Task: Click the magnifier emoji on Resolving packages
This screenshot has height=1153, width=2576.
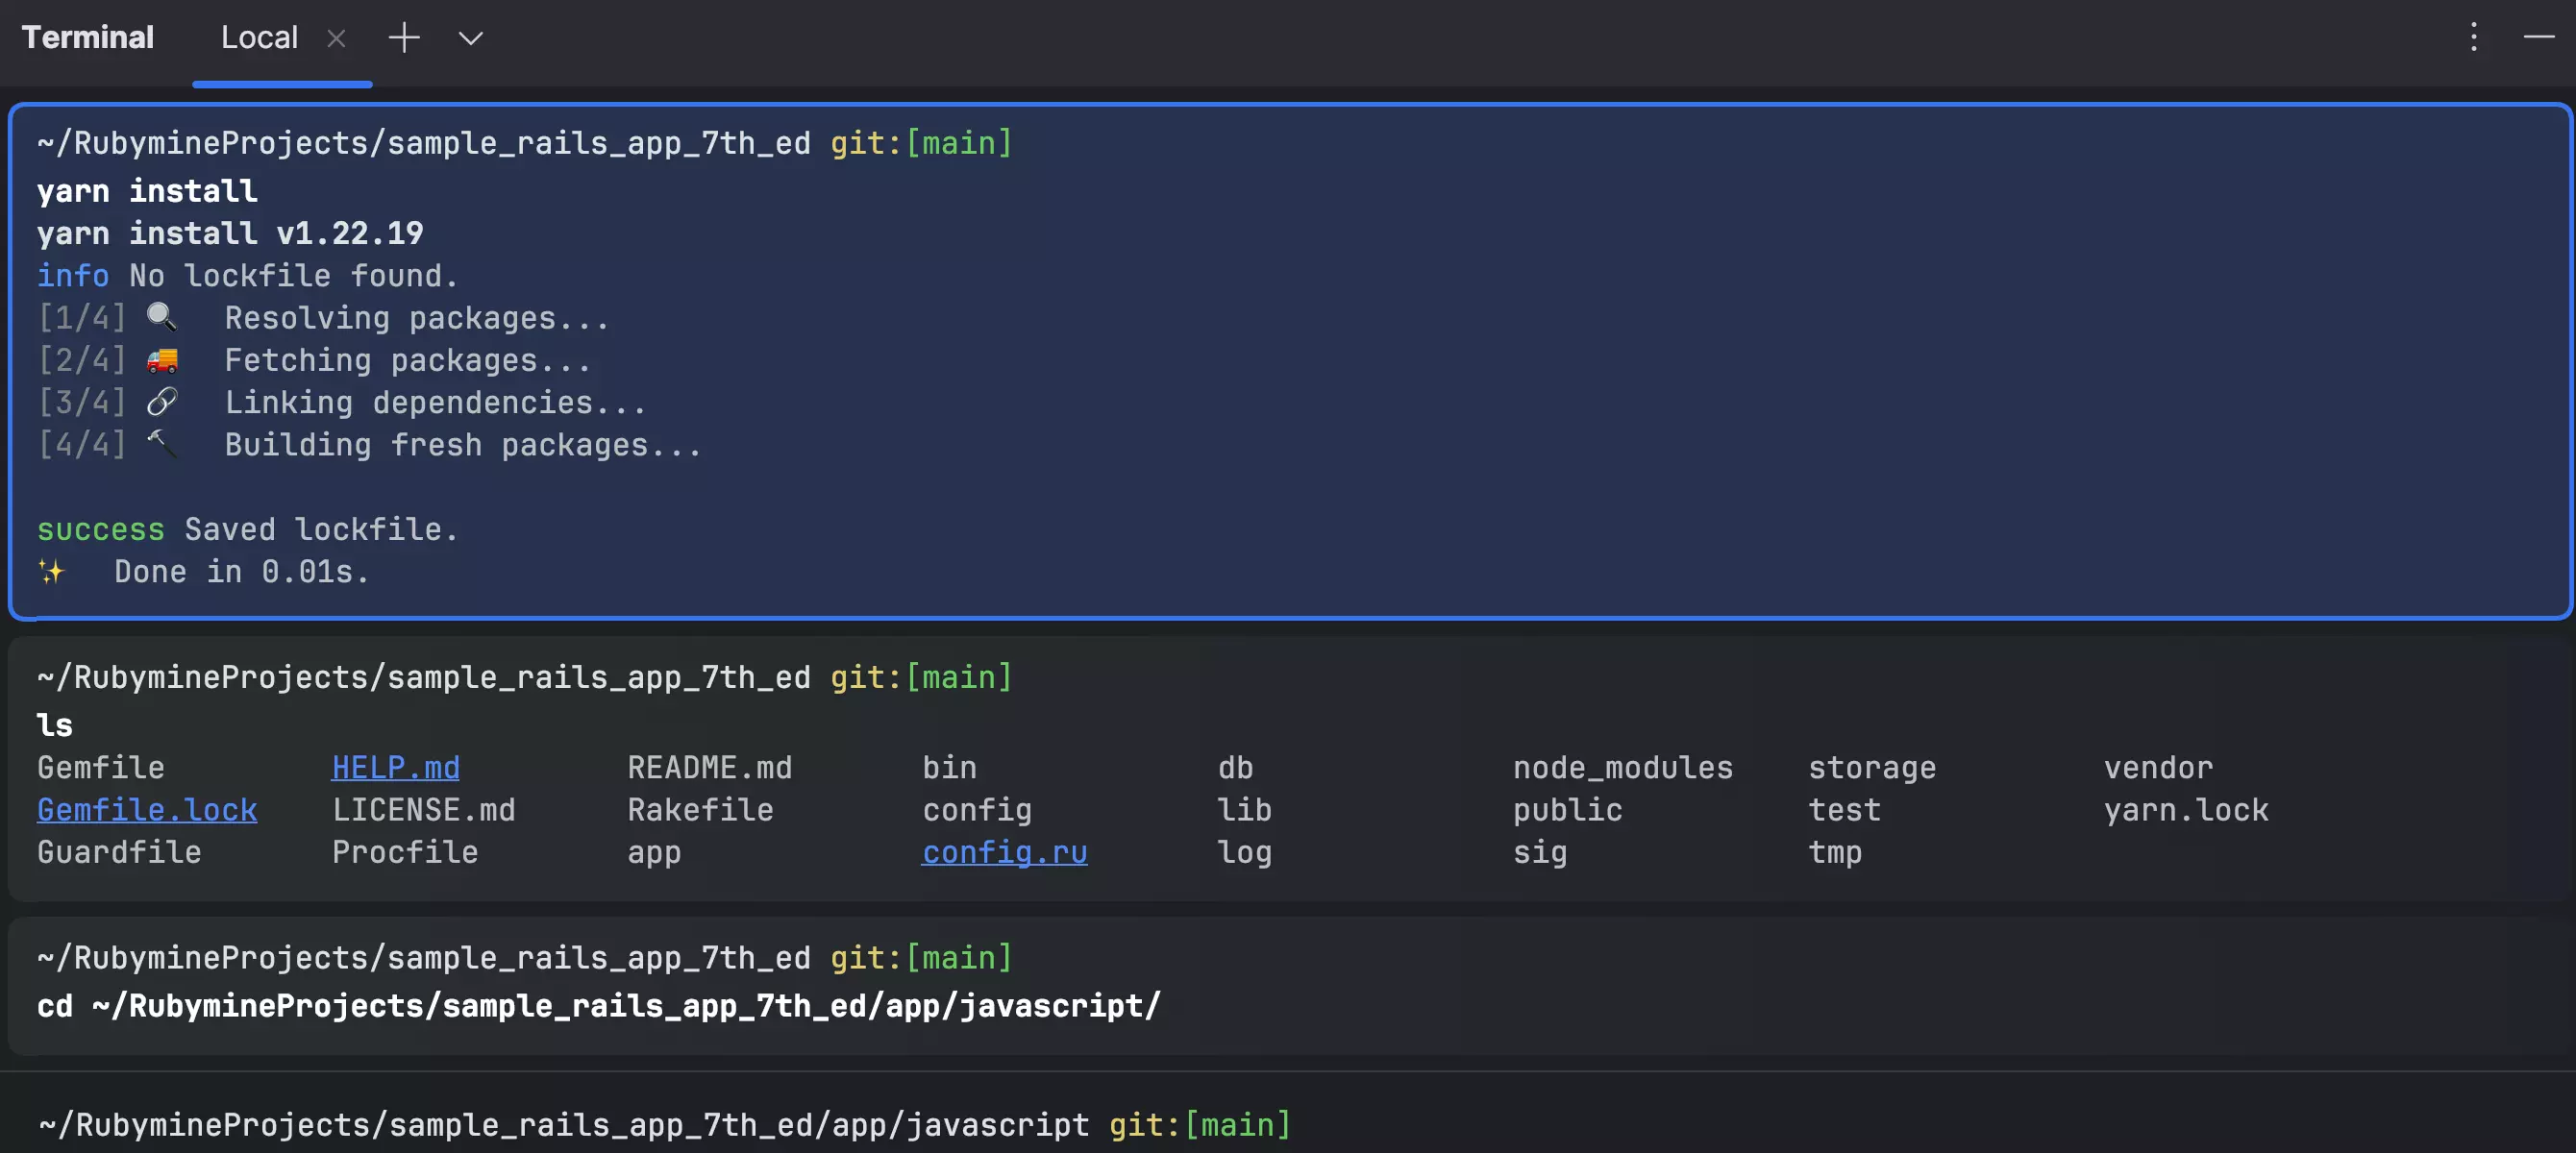Action: click(161, 317)
